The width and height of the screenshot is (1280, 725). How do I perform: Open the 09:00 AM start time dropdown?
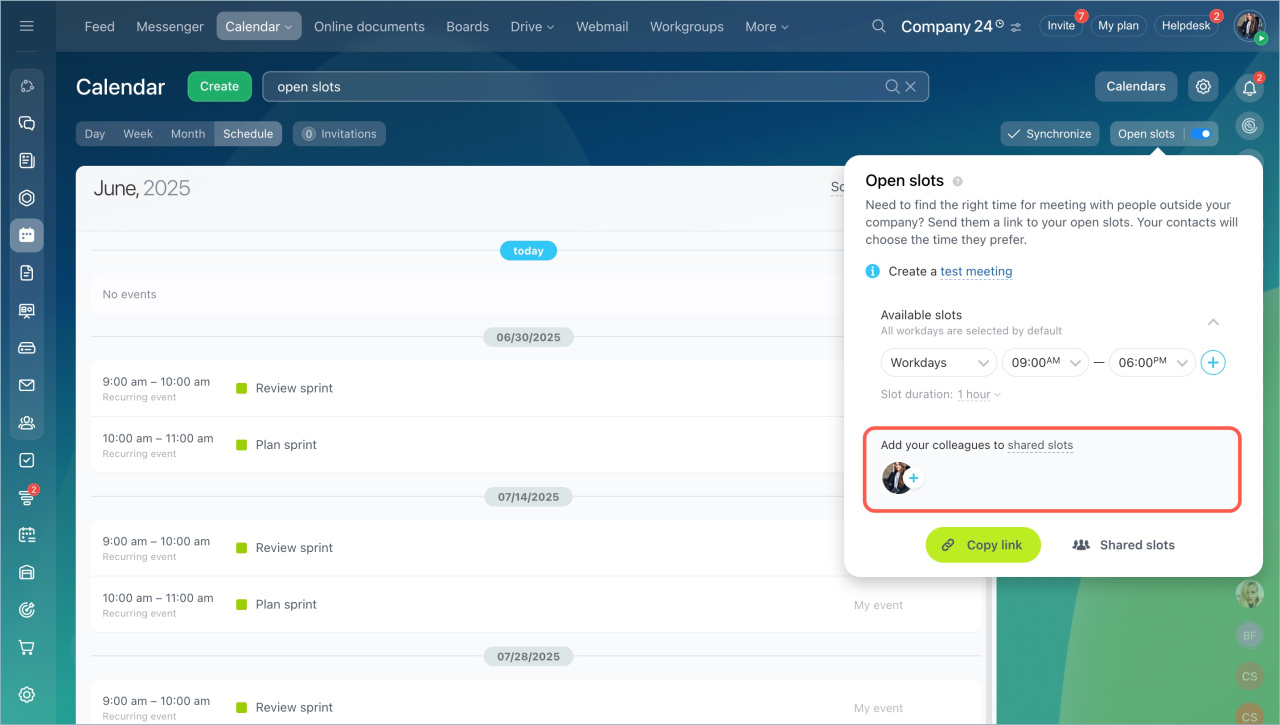[1045, 363]
